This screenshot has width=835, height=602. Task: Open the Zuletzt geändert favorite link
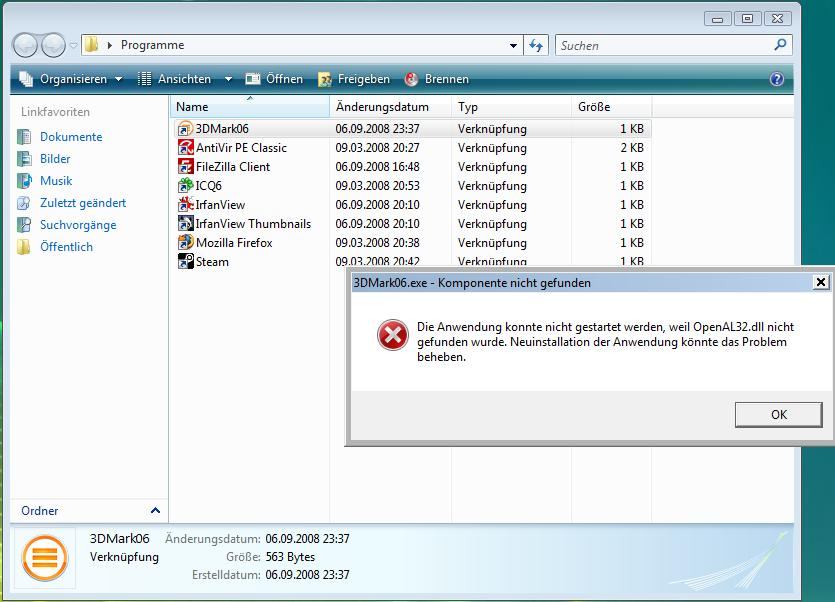point(83,203)
